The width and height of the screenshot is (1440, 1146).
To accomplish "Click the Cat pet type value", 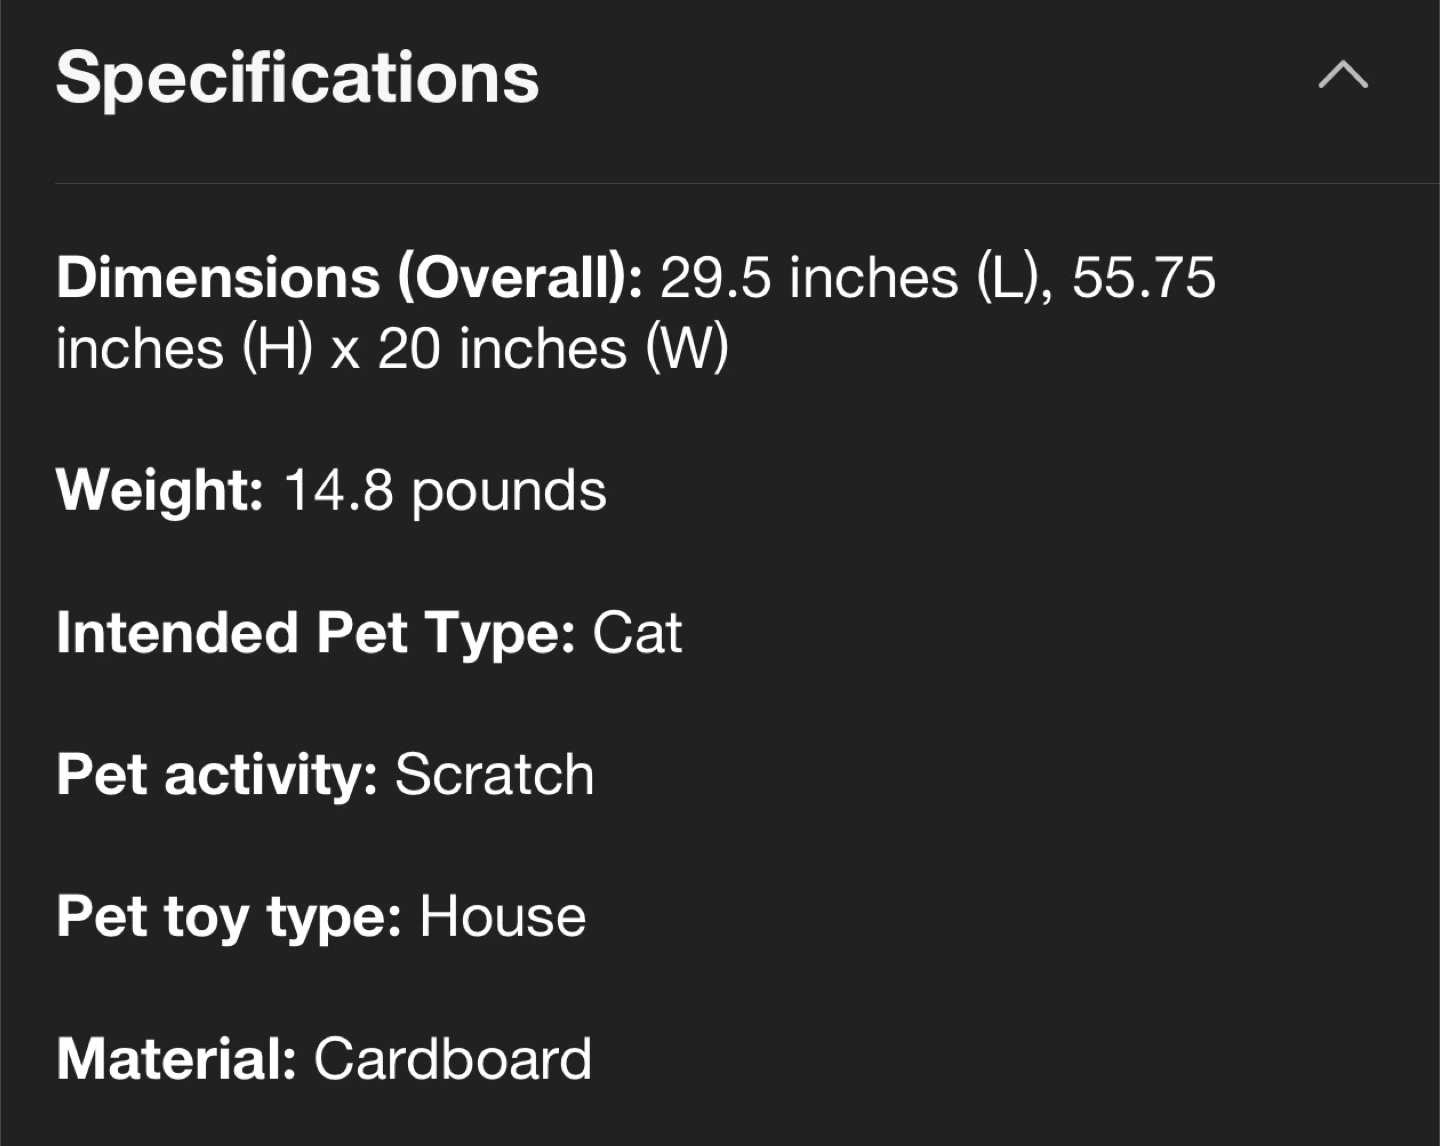I will pyautogui.click(x=637, y=633).
